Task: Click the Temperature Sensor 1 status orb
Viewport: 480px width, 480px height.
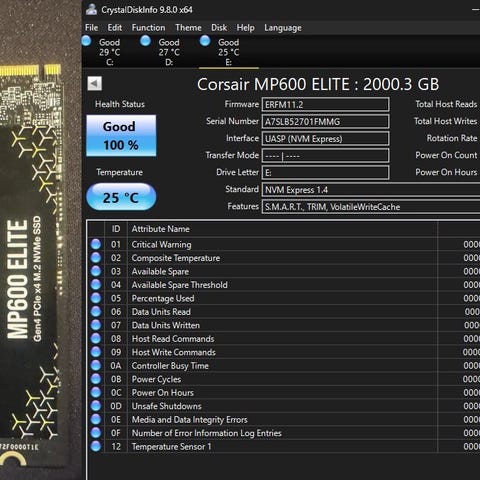Action: point(96,446)
